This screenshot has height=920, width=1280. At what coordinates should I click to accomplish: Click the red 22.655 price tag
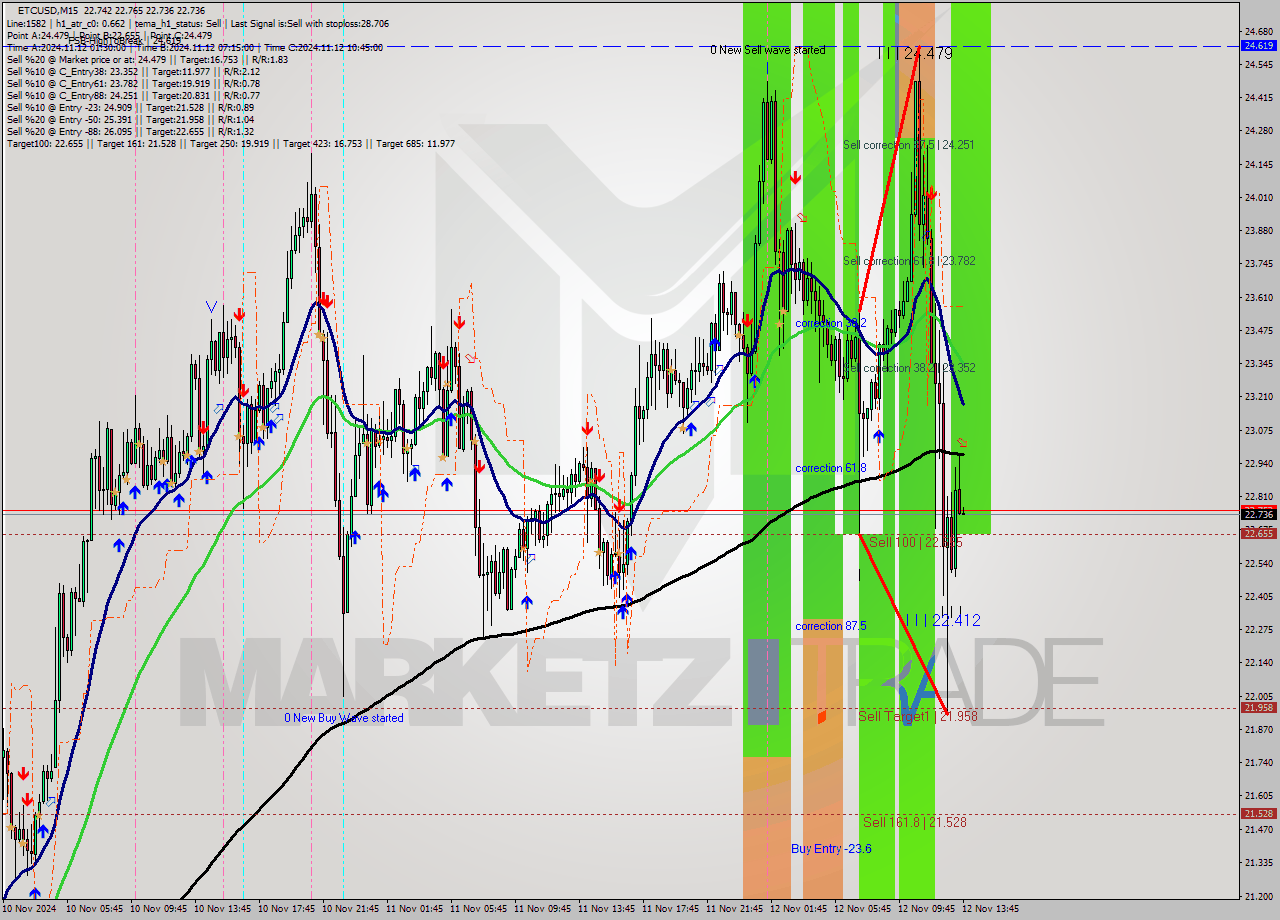tap(1258, 534)
